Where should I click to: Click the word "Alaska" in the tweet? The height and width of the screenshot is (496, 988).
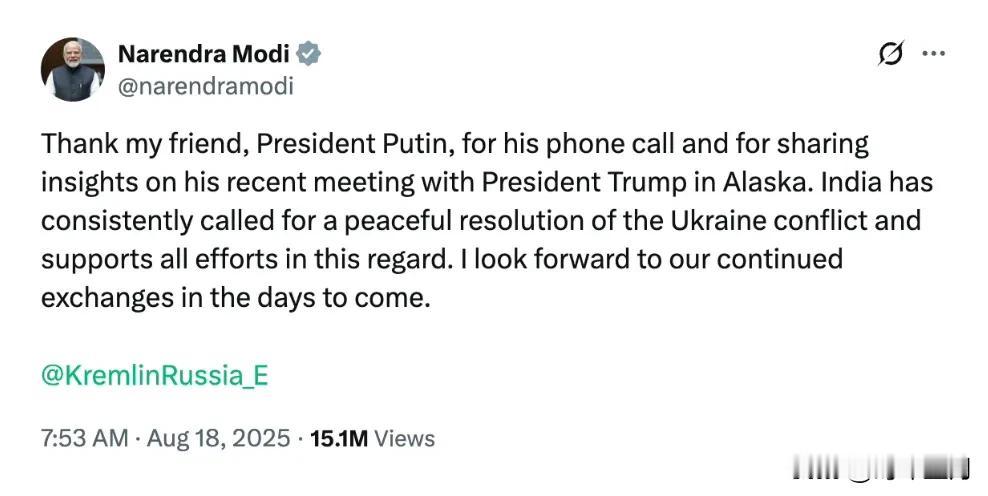769,183
